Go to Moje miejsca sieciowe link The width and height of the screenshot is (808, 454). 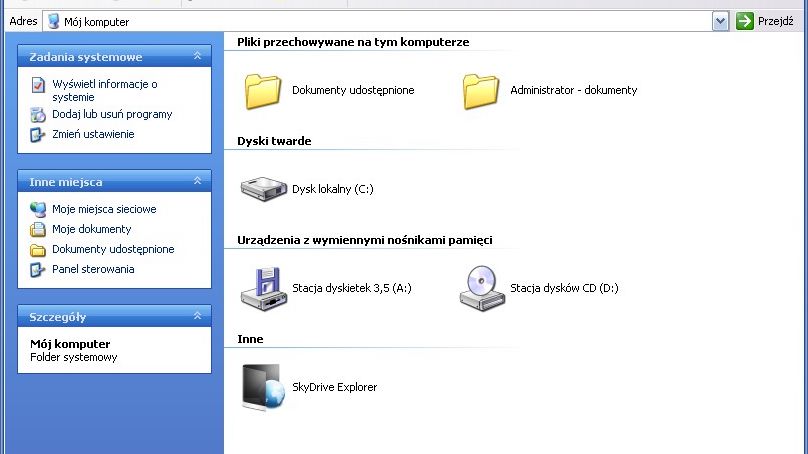tap(104, 209)
